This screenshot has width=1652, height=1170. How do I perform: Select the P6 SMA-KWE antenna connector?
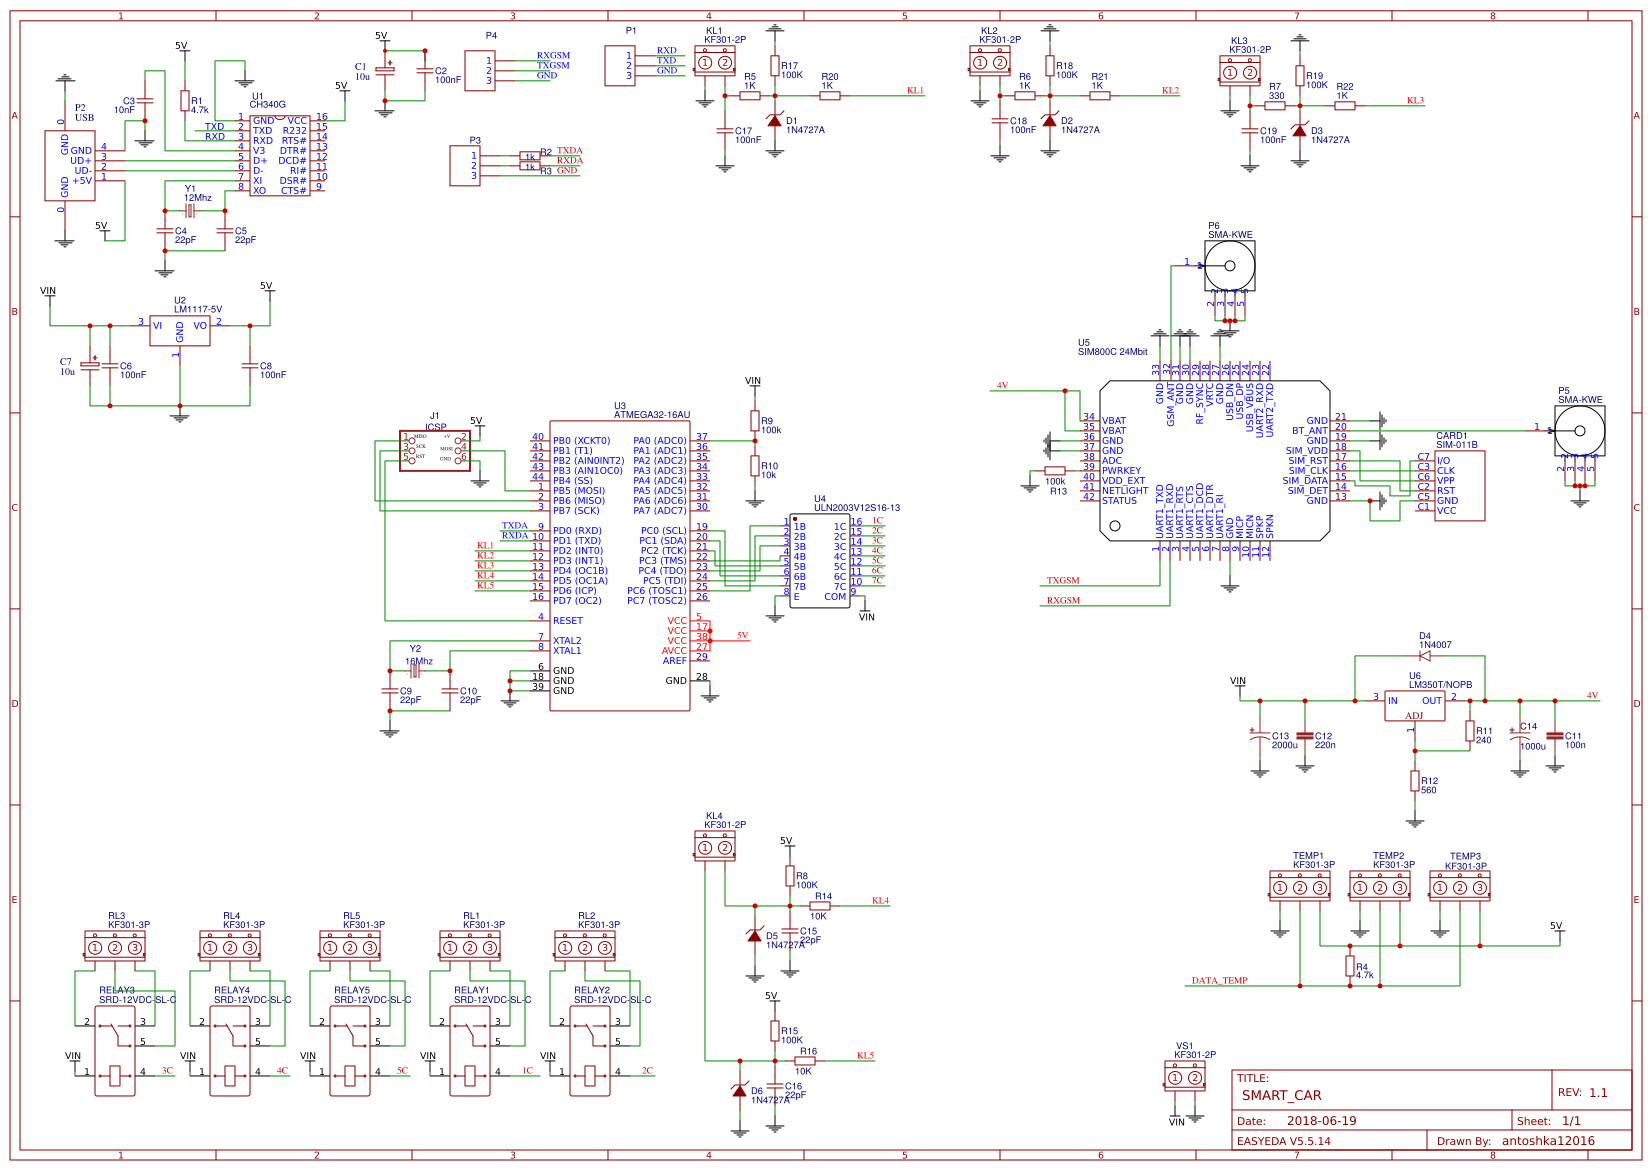[x=1229, y=266]
